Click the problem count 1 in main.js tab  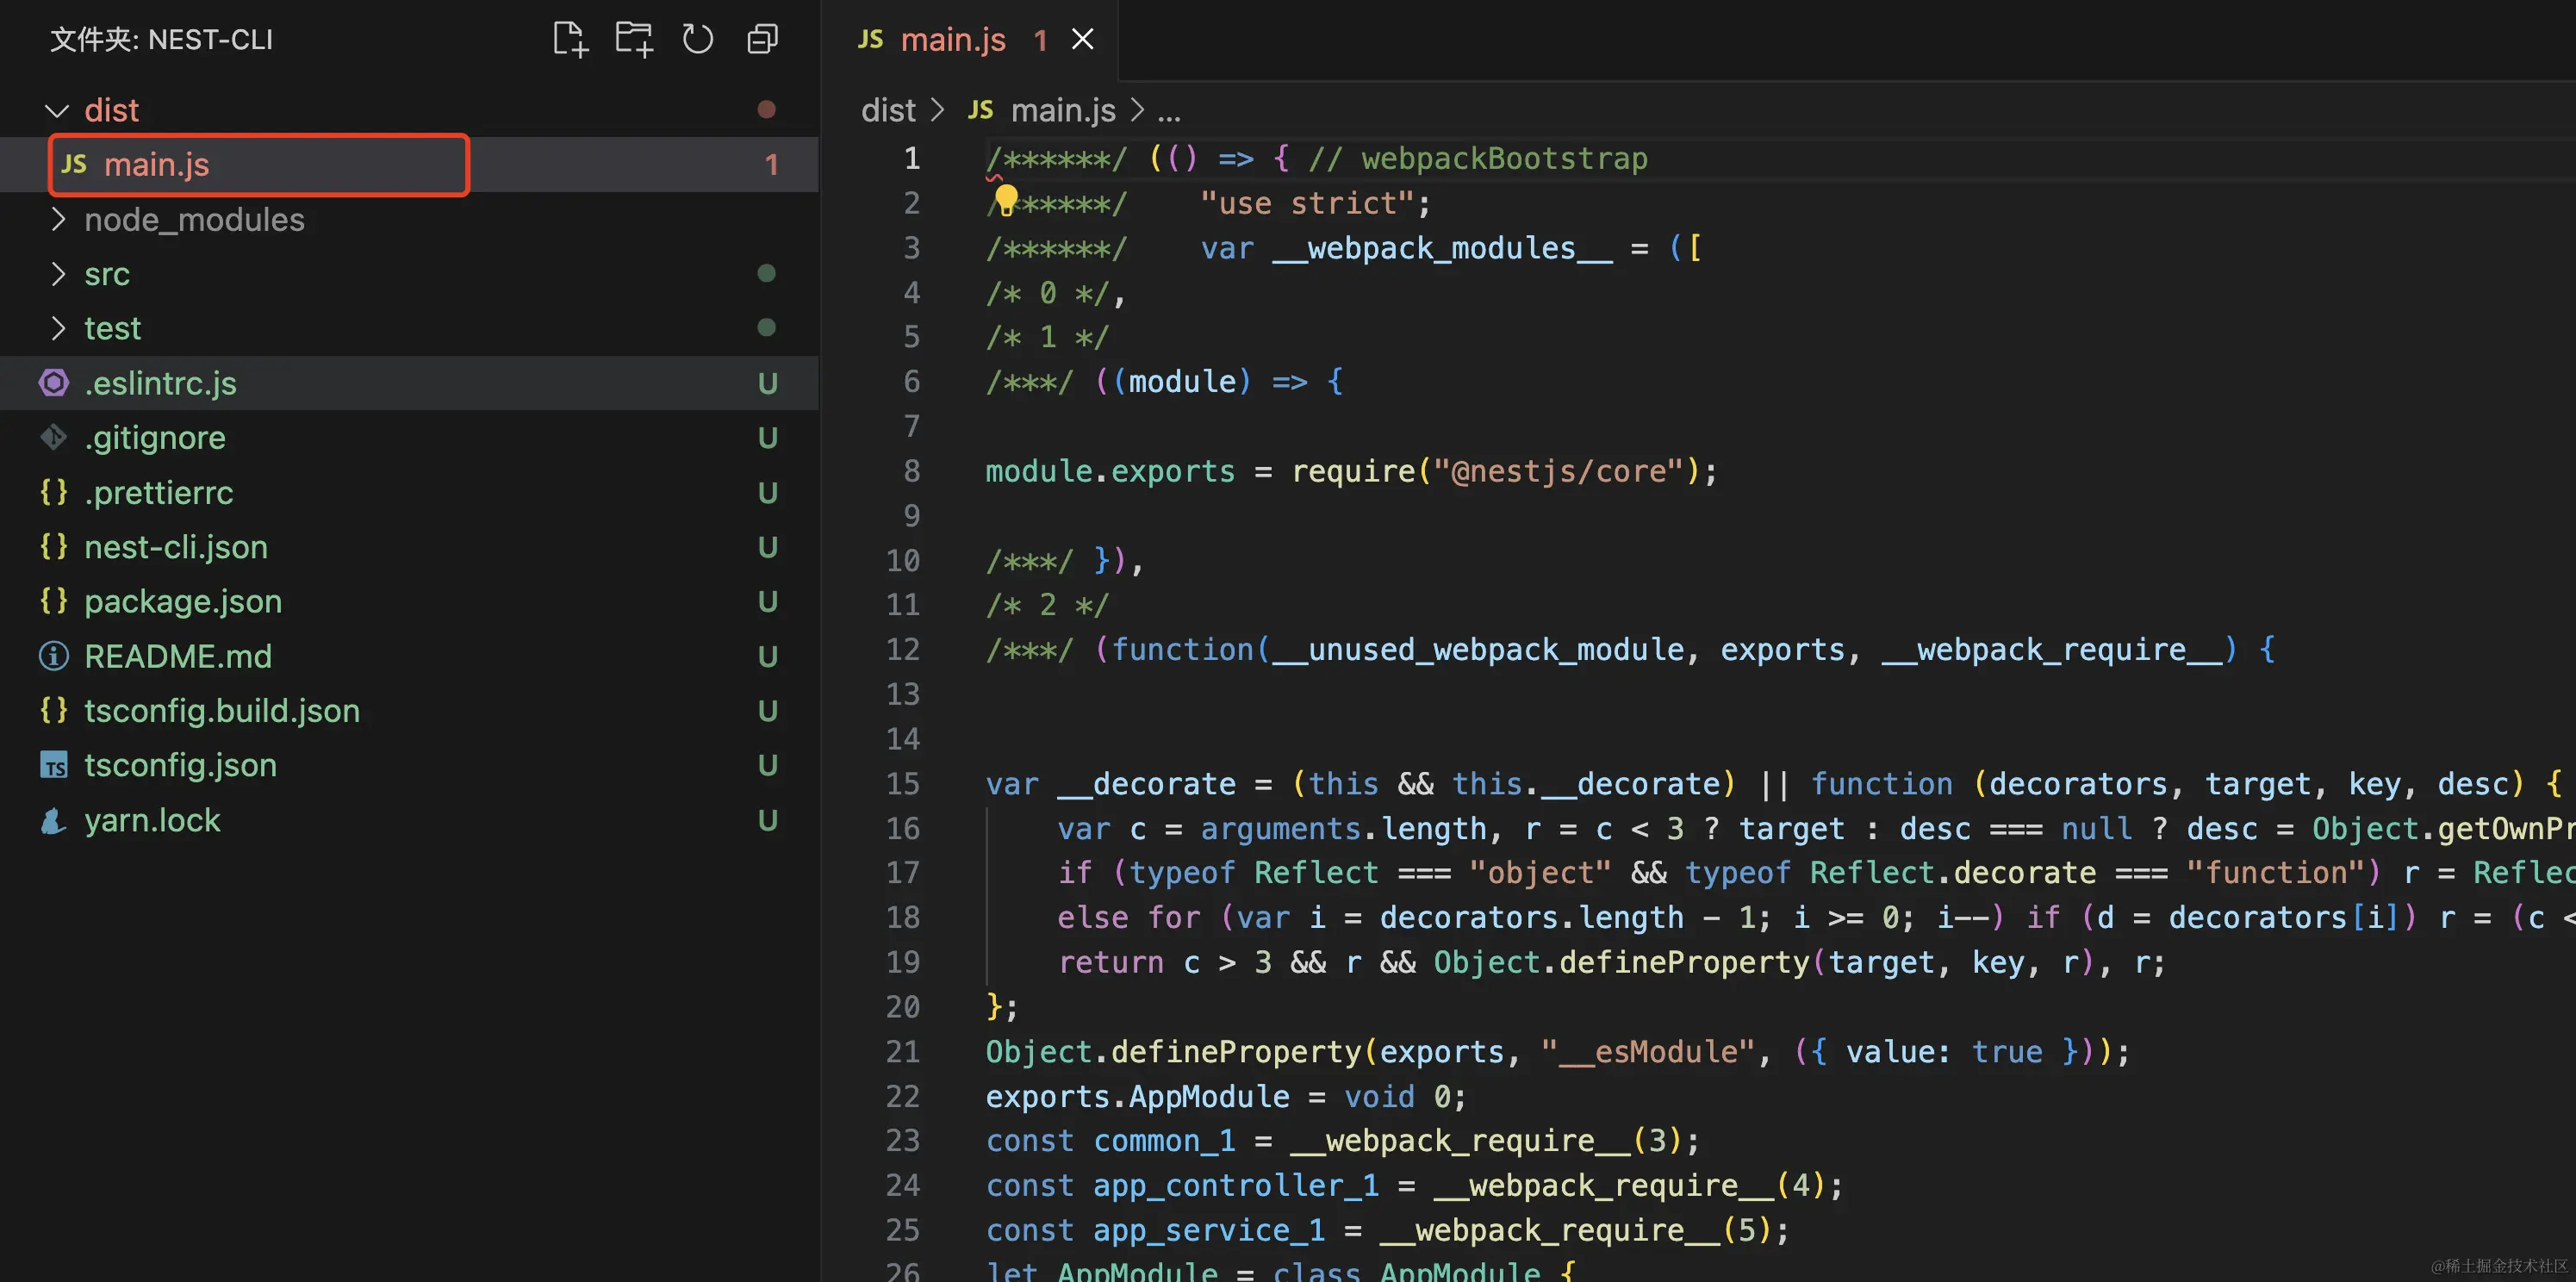1040,40
